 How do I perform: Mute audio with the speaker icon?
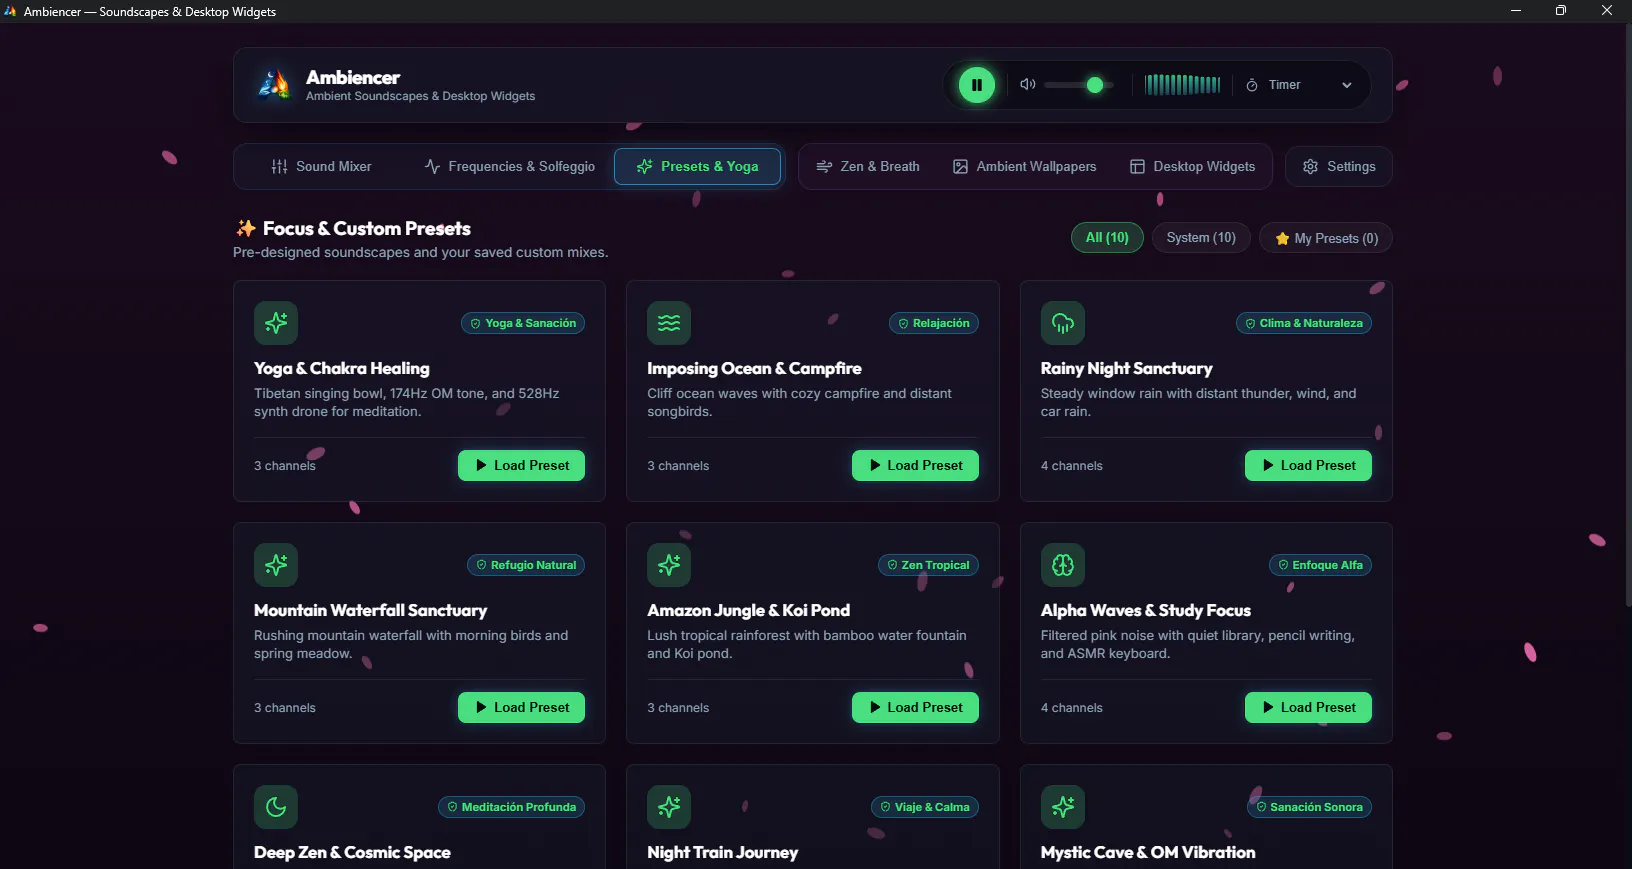(x=1027, y=85)
